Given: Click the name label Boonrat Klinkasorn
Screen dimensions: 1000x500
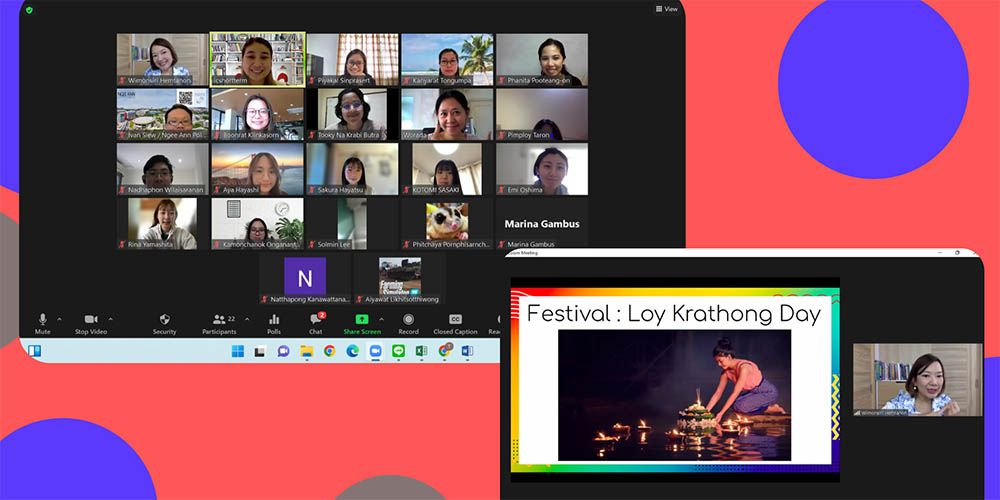Looking at the screenshot, I should tap(249, 135).
